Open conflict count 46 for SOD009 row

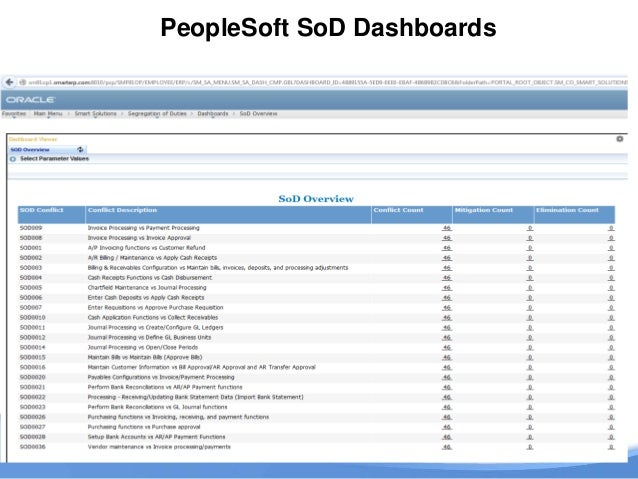(x=447, y=228)
